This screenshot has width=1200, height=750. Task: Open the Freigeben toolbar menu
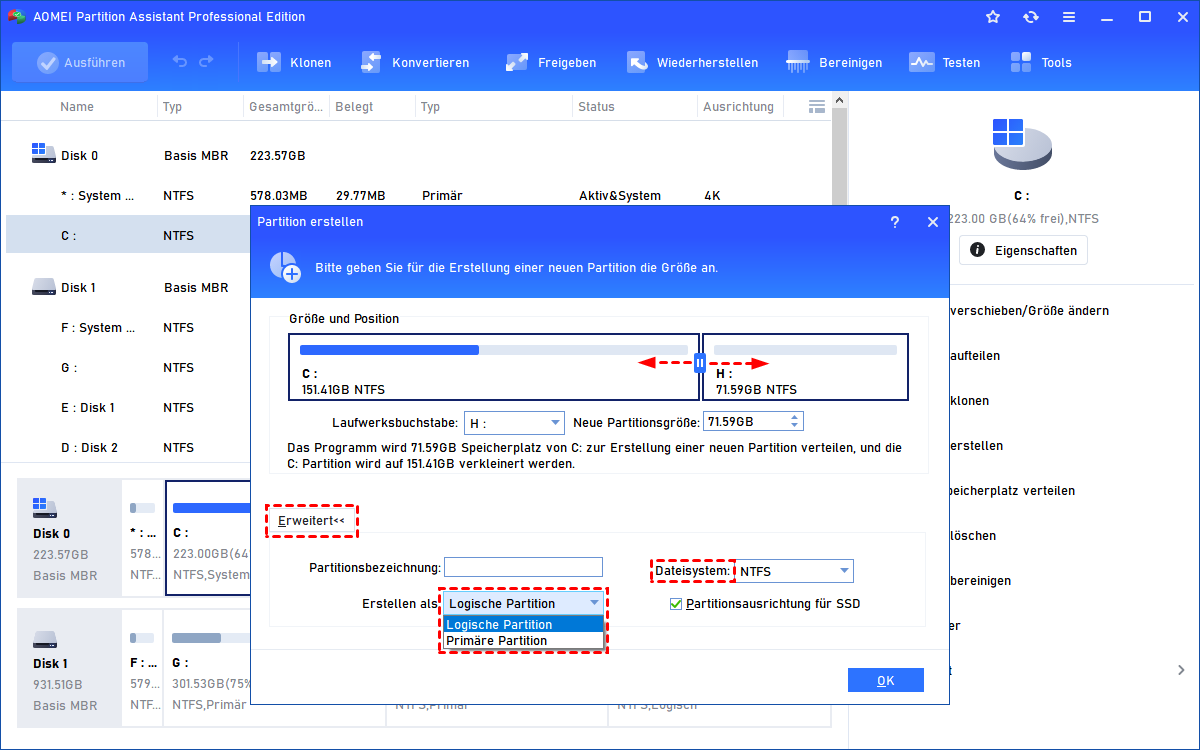point(551,62)
